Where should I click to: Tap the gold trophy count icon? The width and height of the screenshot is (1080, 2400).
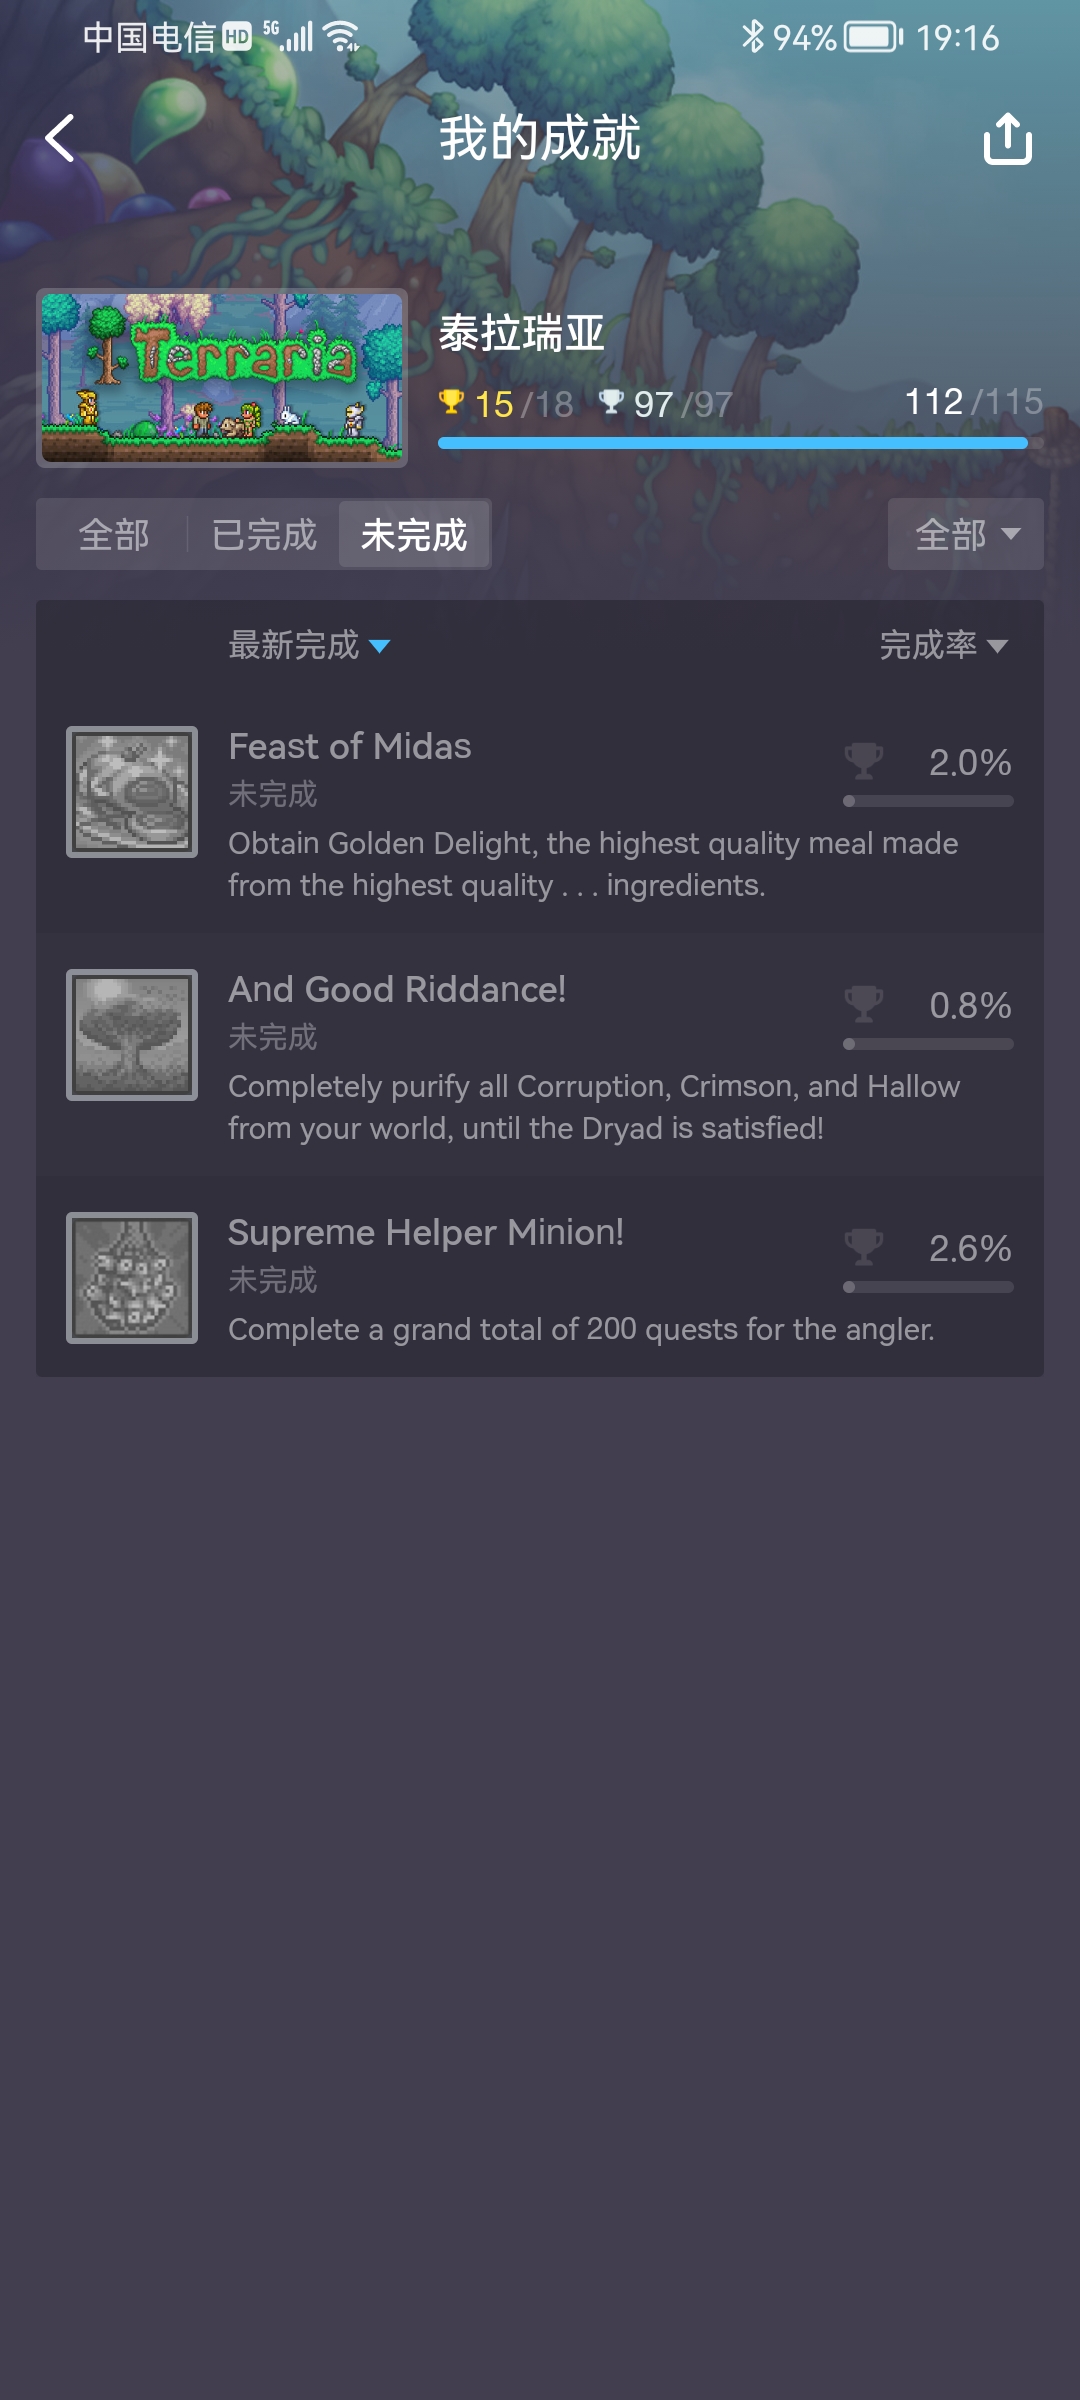tap(451, 402)
